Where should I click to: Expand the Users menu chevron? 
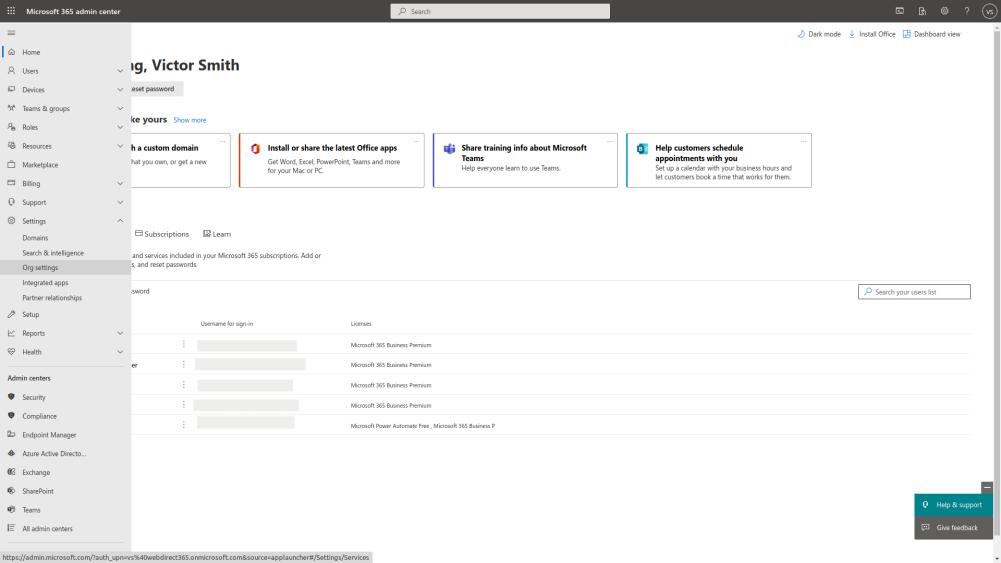click(x=120, y=71)
